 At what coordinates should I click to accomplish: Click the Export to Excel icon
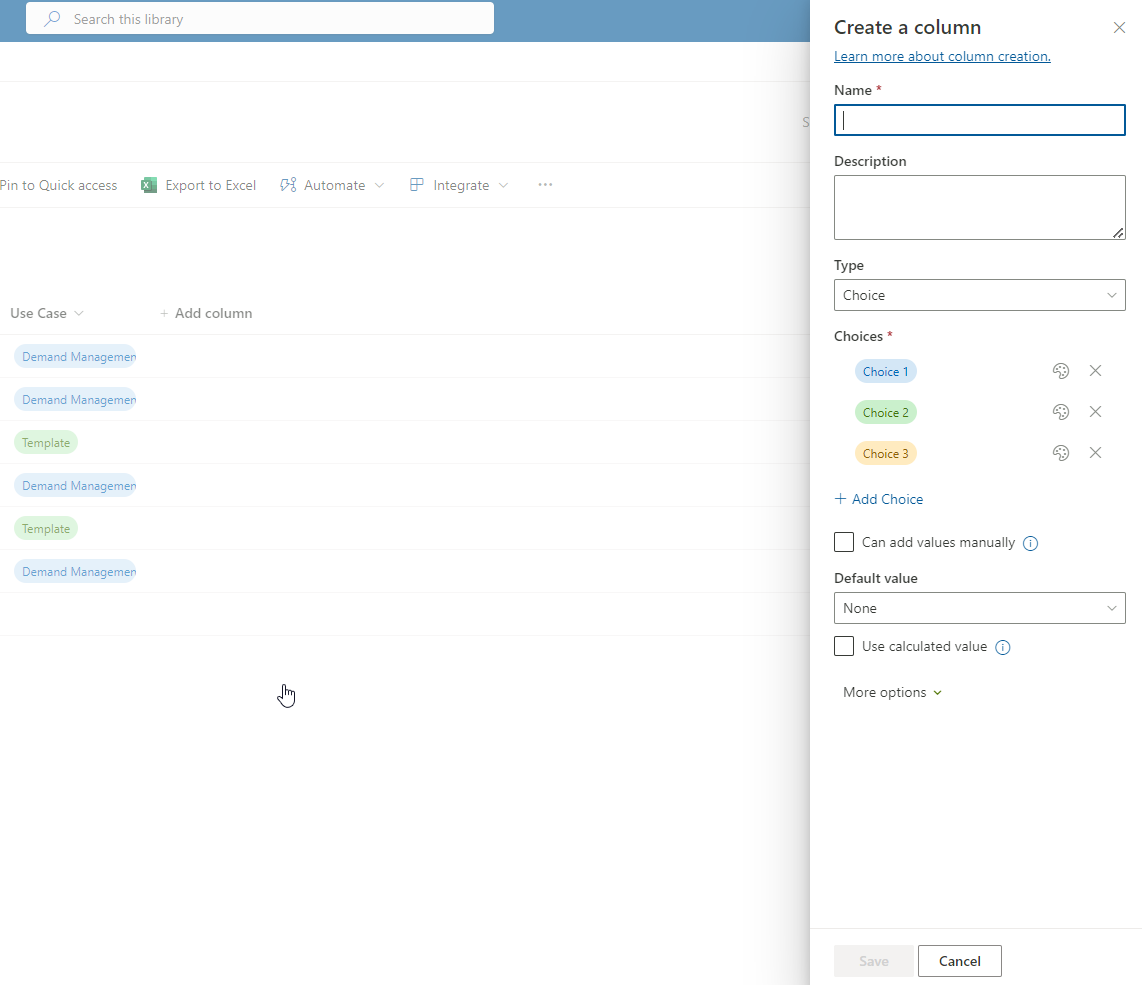[149, 185]
